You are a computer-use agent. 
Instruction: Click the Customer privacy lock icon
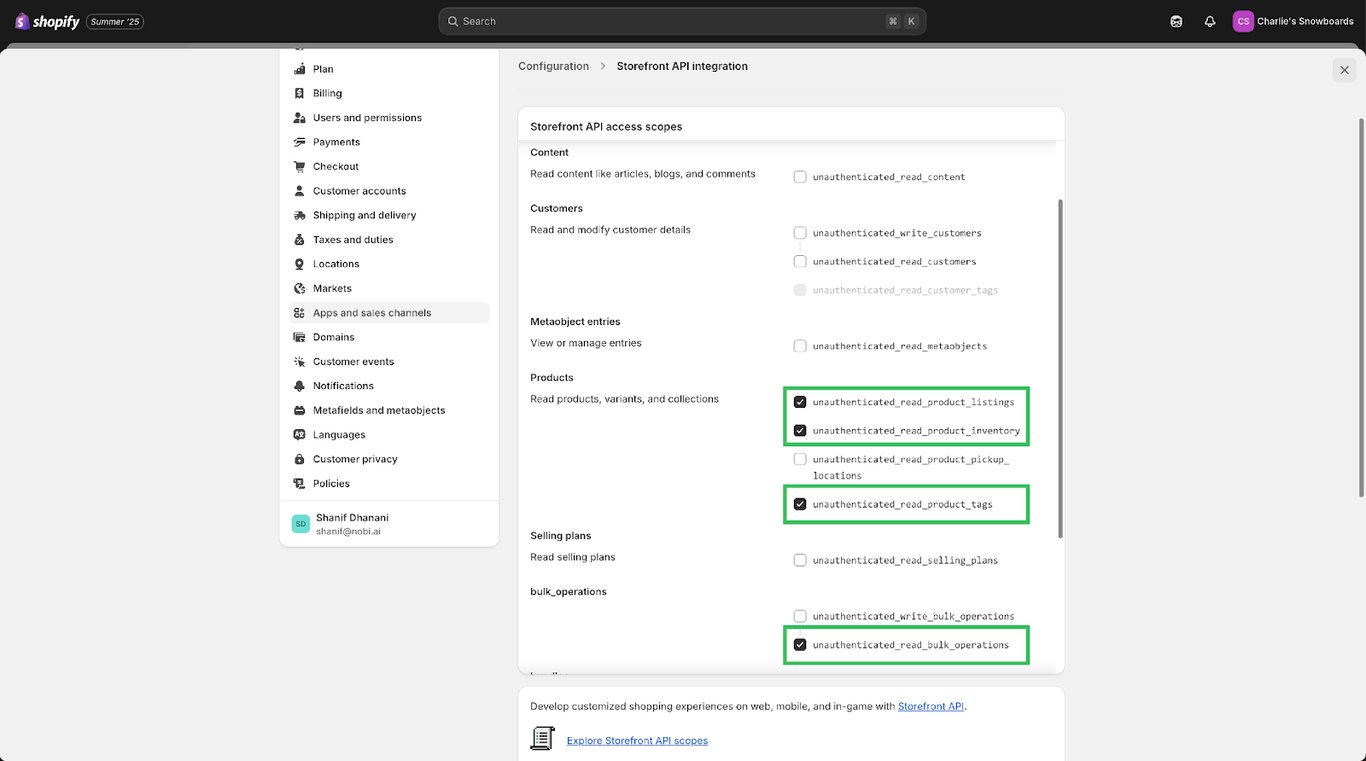(x=299, y=459)
